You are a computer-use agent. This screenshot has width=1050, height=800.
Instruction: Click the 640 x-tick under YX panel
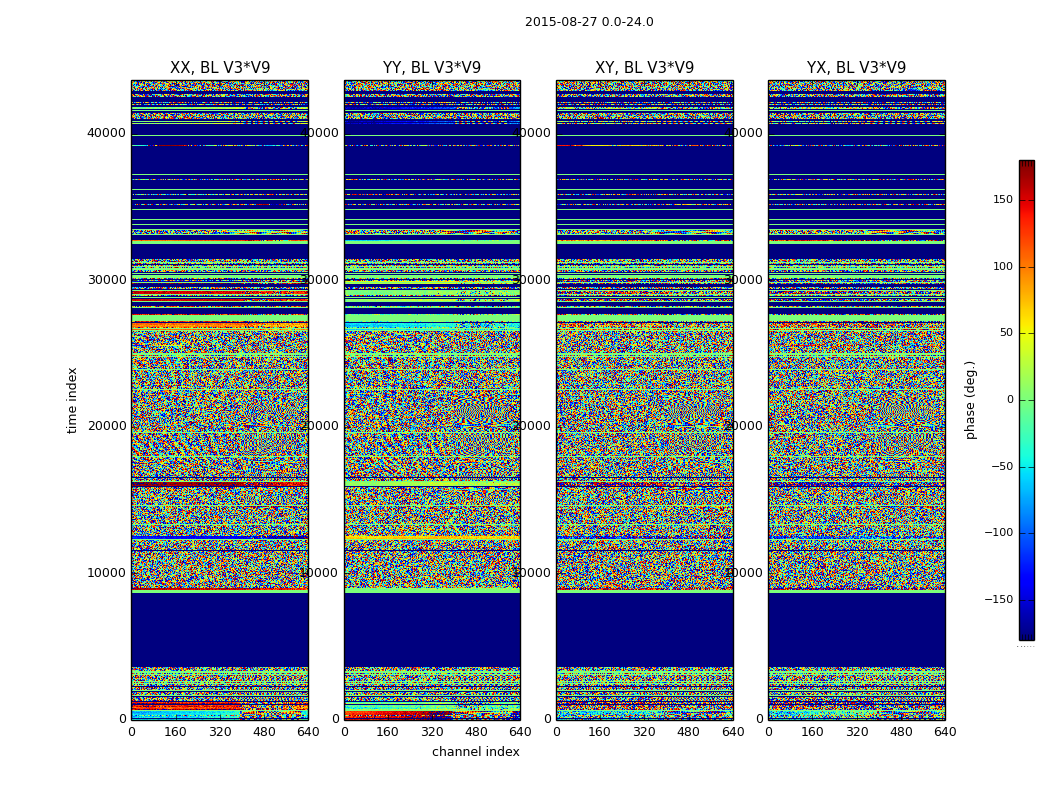click(945, 732)
